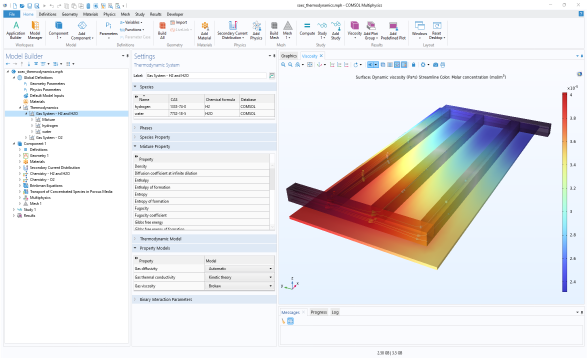Switch to the Graphics tab
This screenshot has height=360, width=588.
289,56
